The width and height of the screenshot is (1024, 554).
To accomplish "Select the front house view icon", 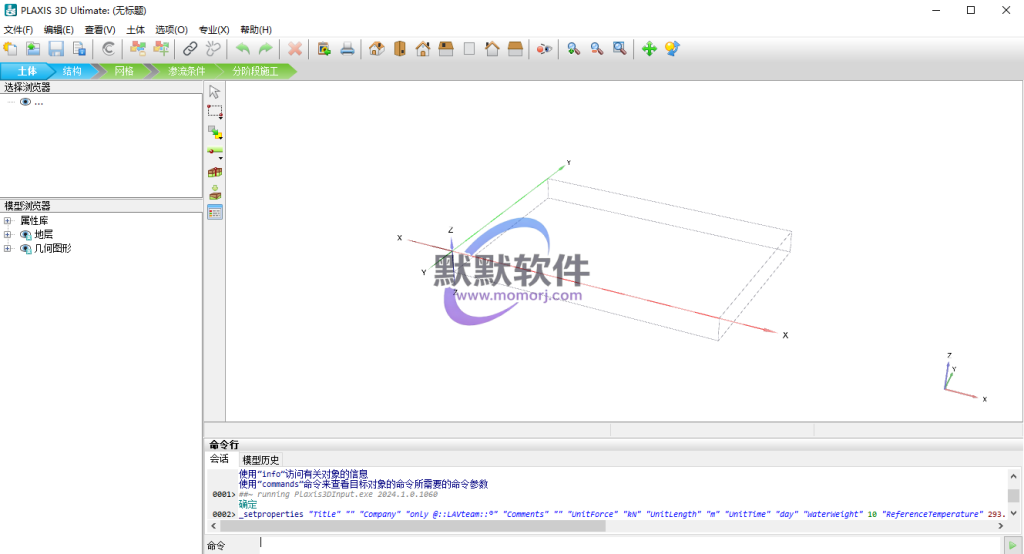I will [423, 48].
